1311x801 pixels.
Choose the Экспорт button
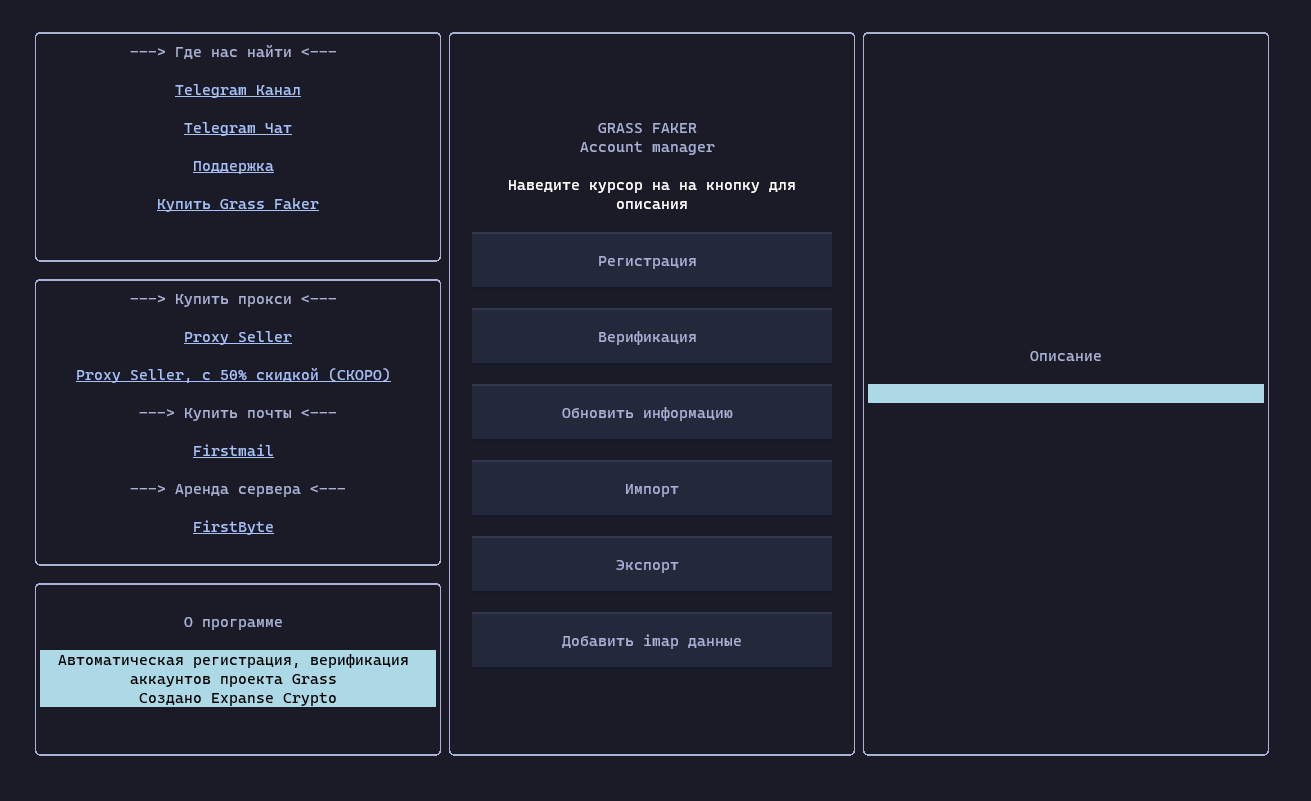pos(651,565)
